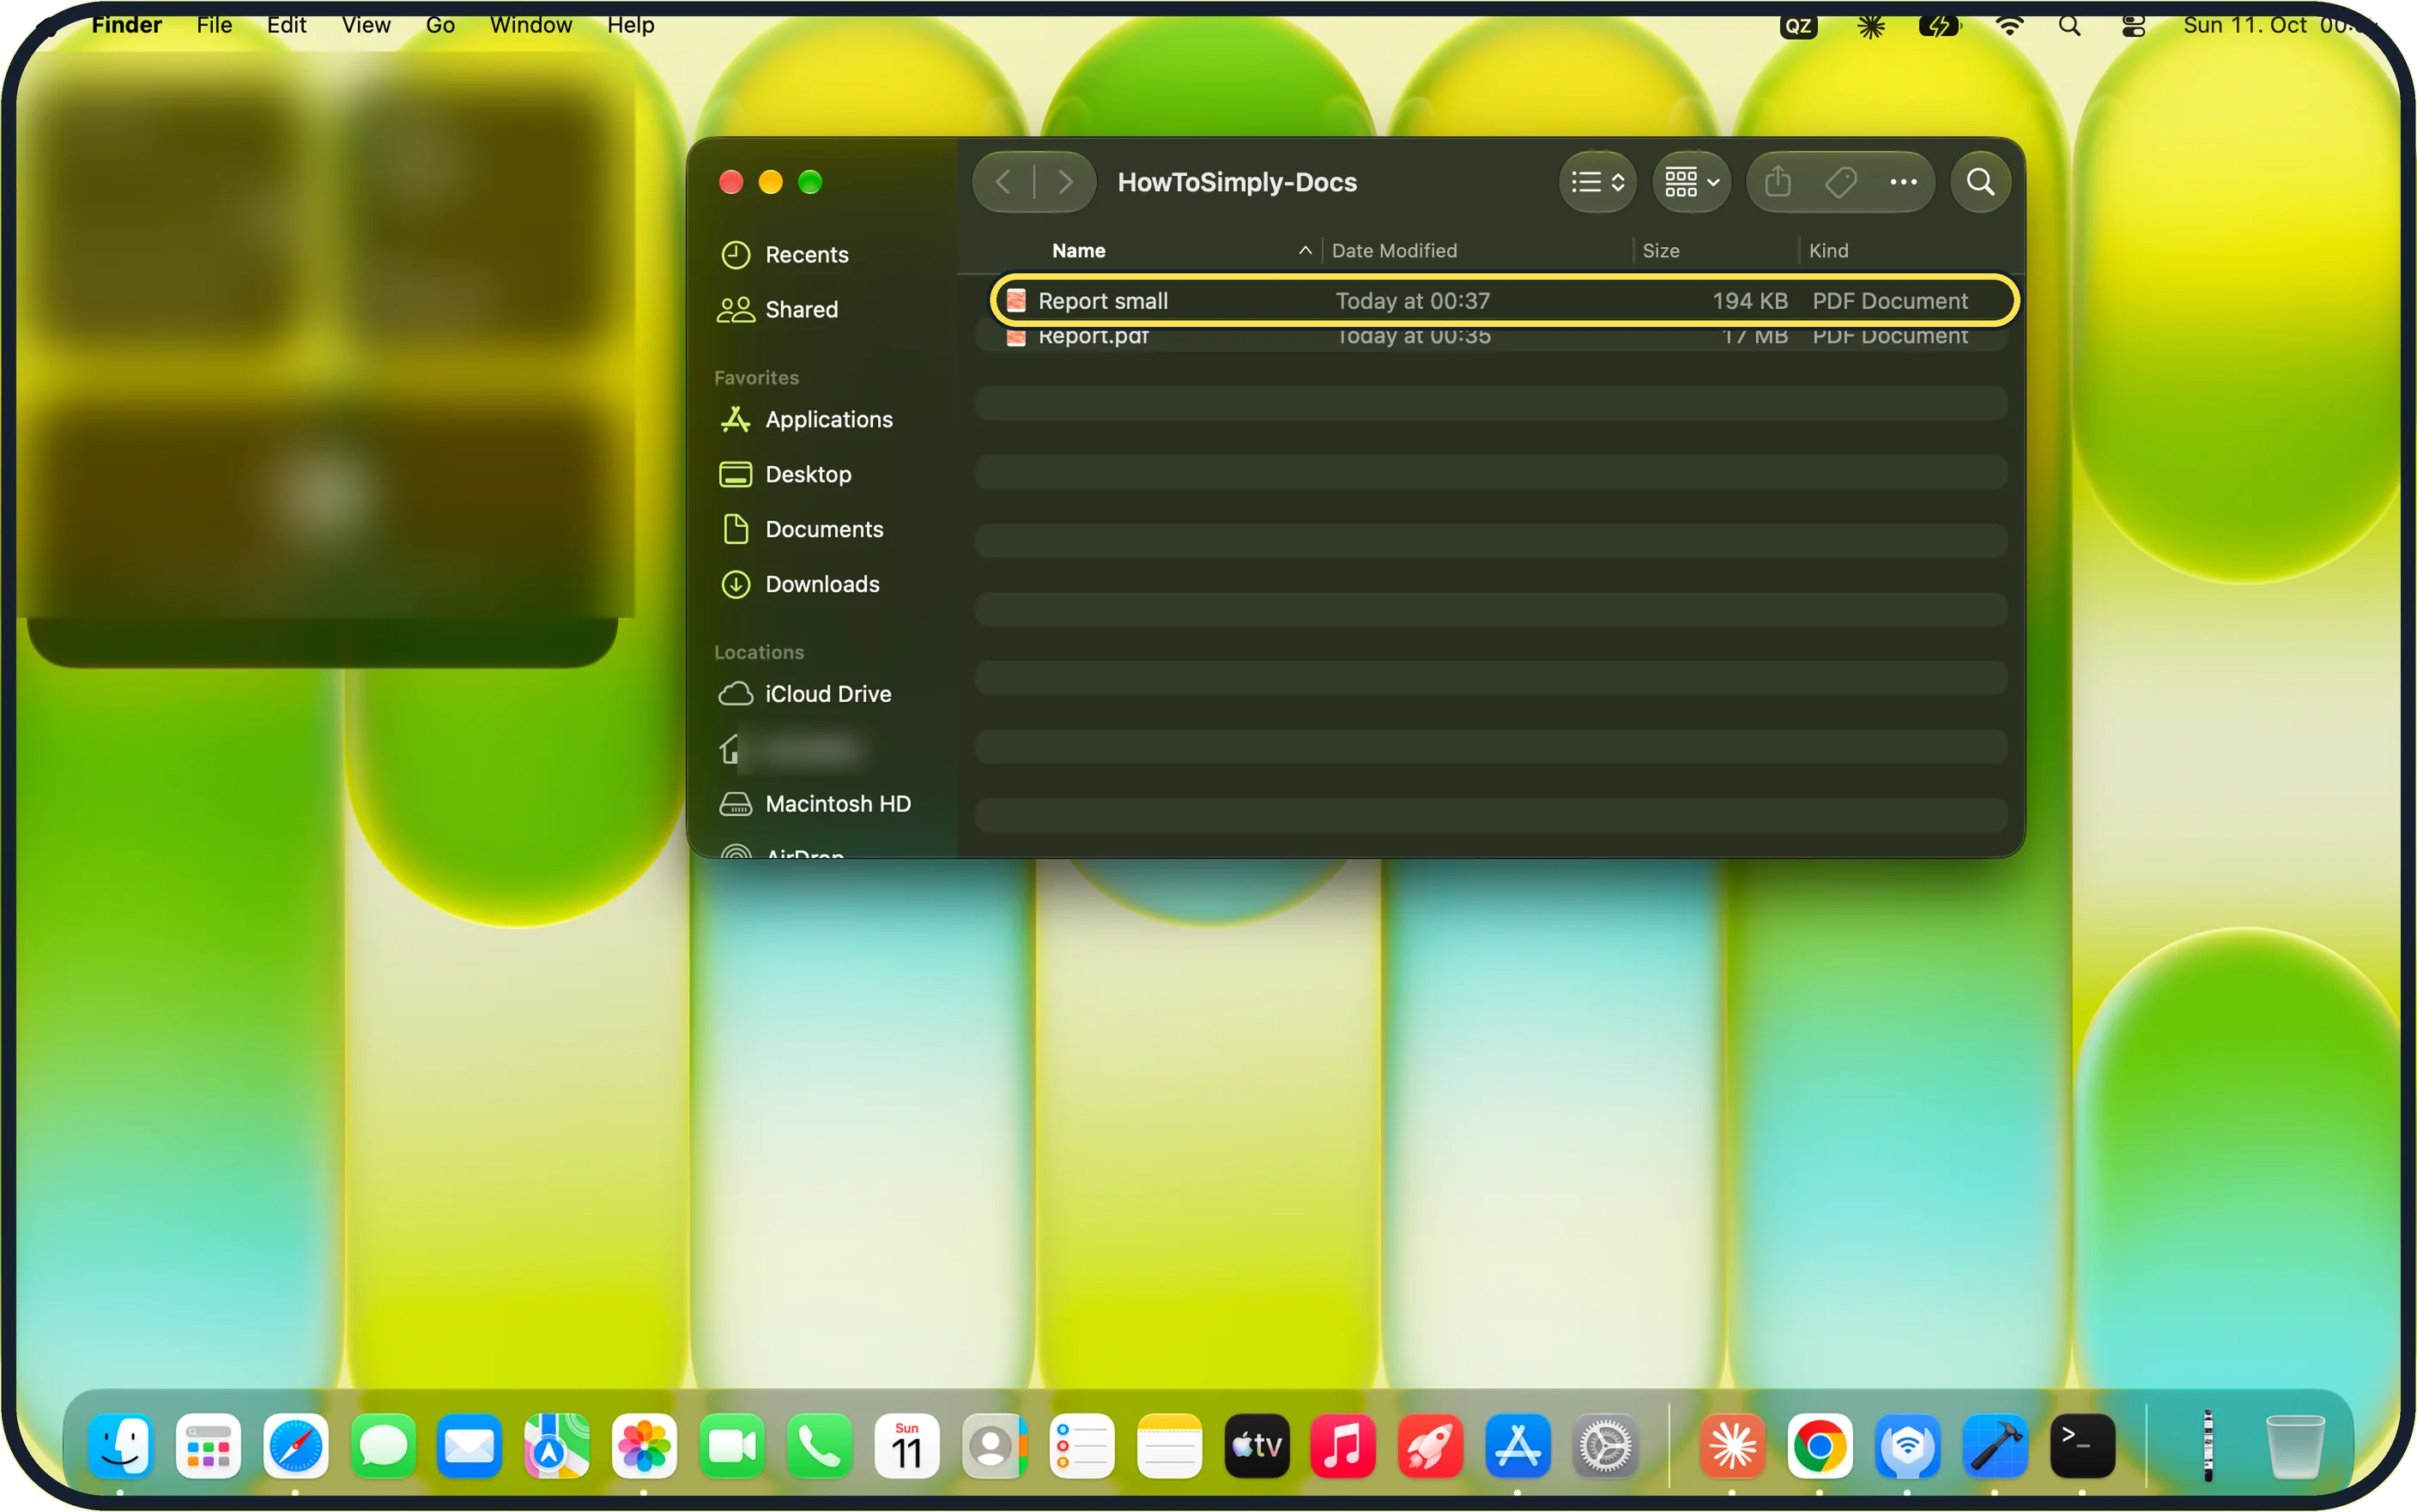Viewport: 2417px width, 1512px height.
Task: Open the More actions ellipsis menu
Action: coord(1903,182)
